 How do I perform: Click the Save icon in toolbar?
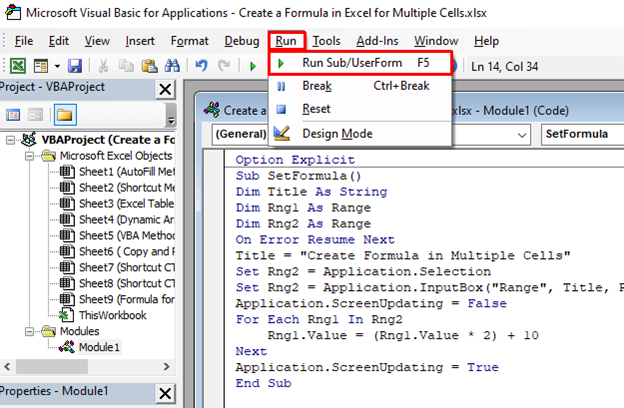click(x=74, y=65)
